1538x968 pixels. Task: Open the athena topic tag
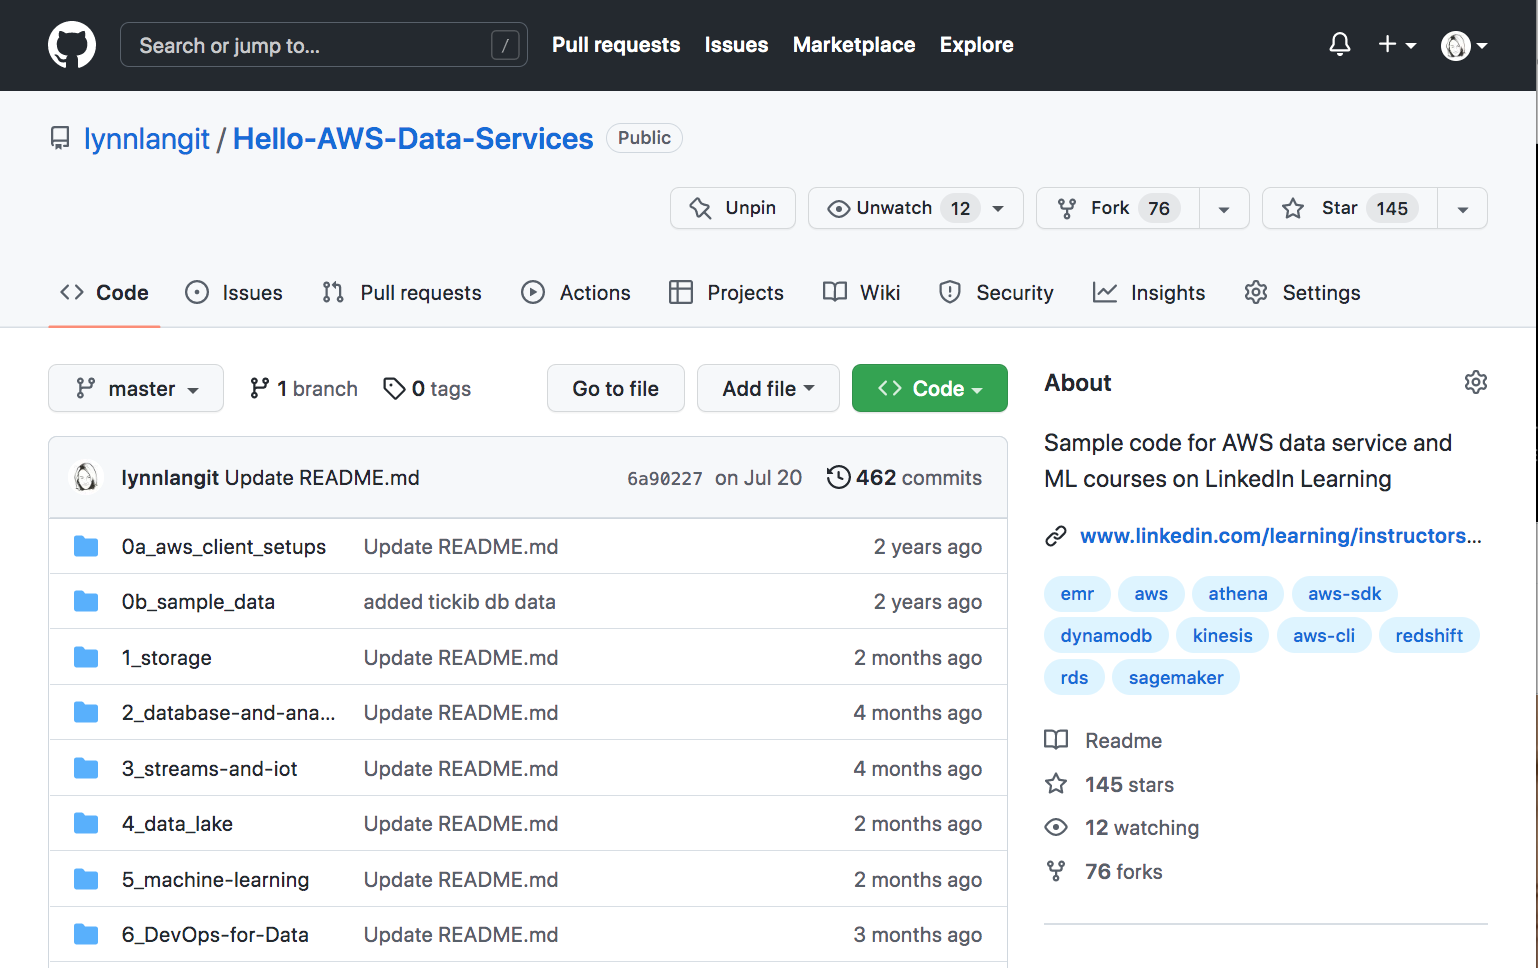(x=1237, y=593)
